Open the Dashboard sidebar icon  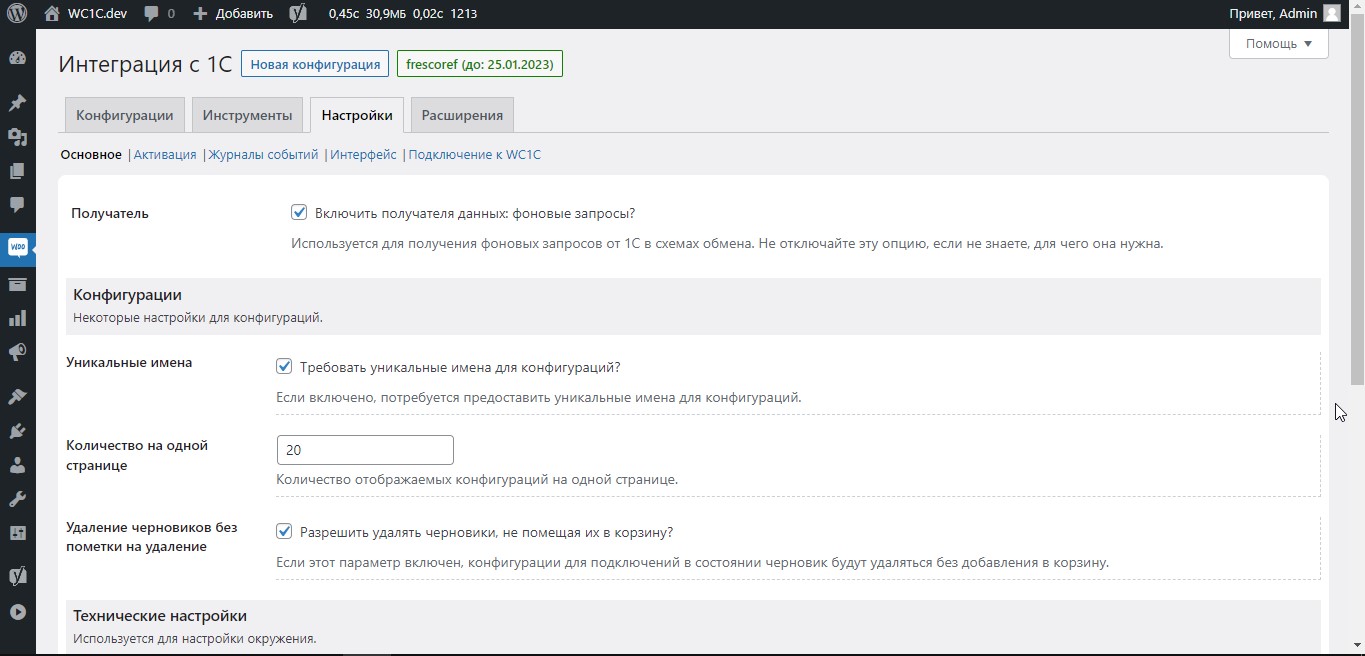17,58
